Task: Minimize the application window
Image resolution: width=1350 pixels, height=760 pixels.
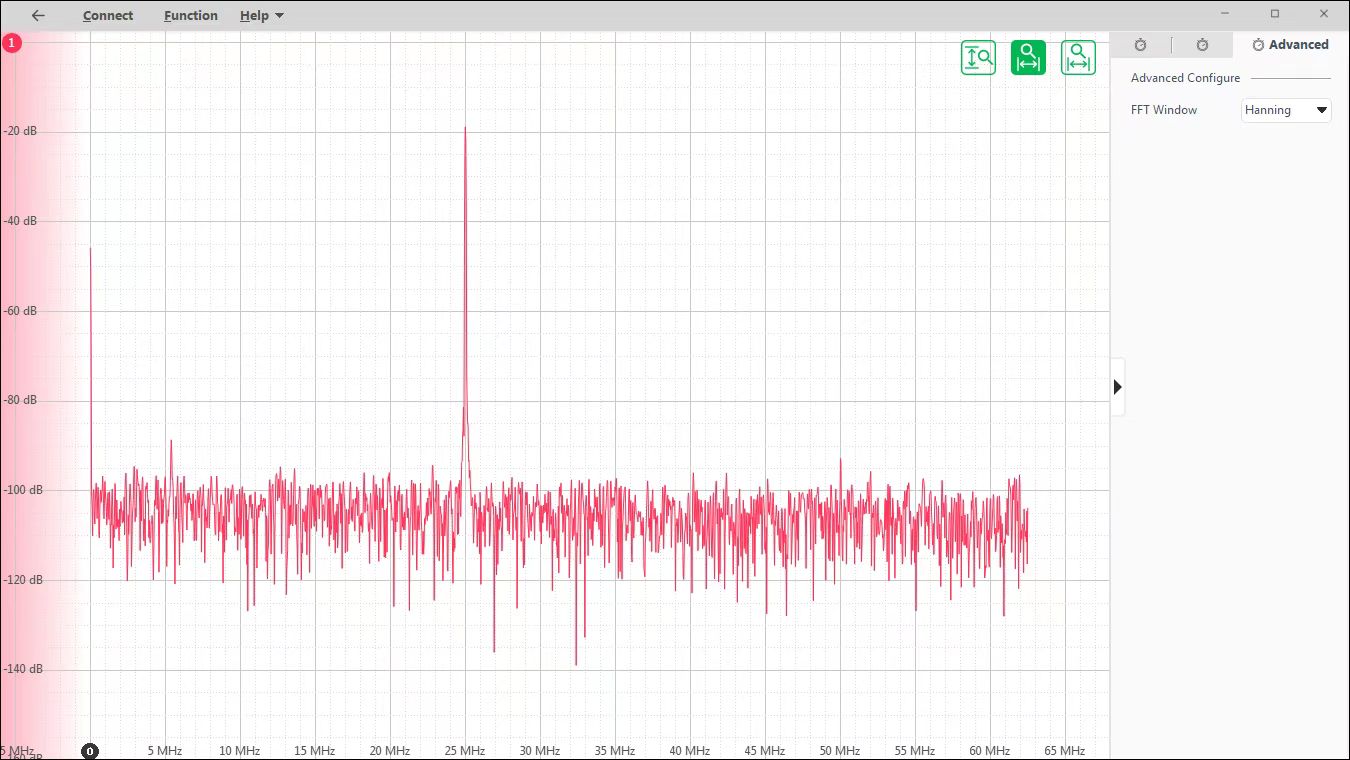Action: point(1226,14)
